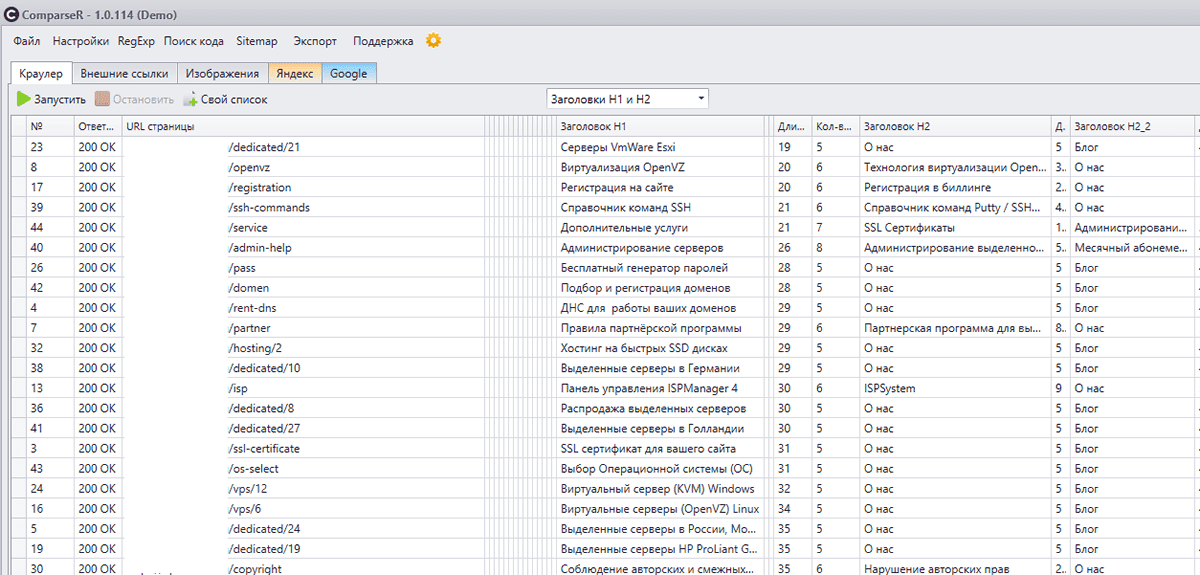Open the Настройки menu
The height and width of the screenshot is (575, 1200).
click(81, 41)
